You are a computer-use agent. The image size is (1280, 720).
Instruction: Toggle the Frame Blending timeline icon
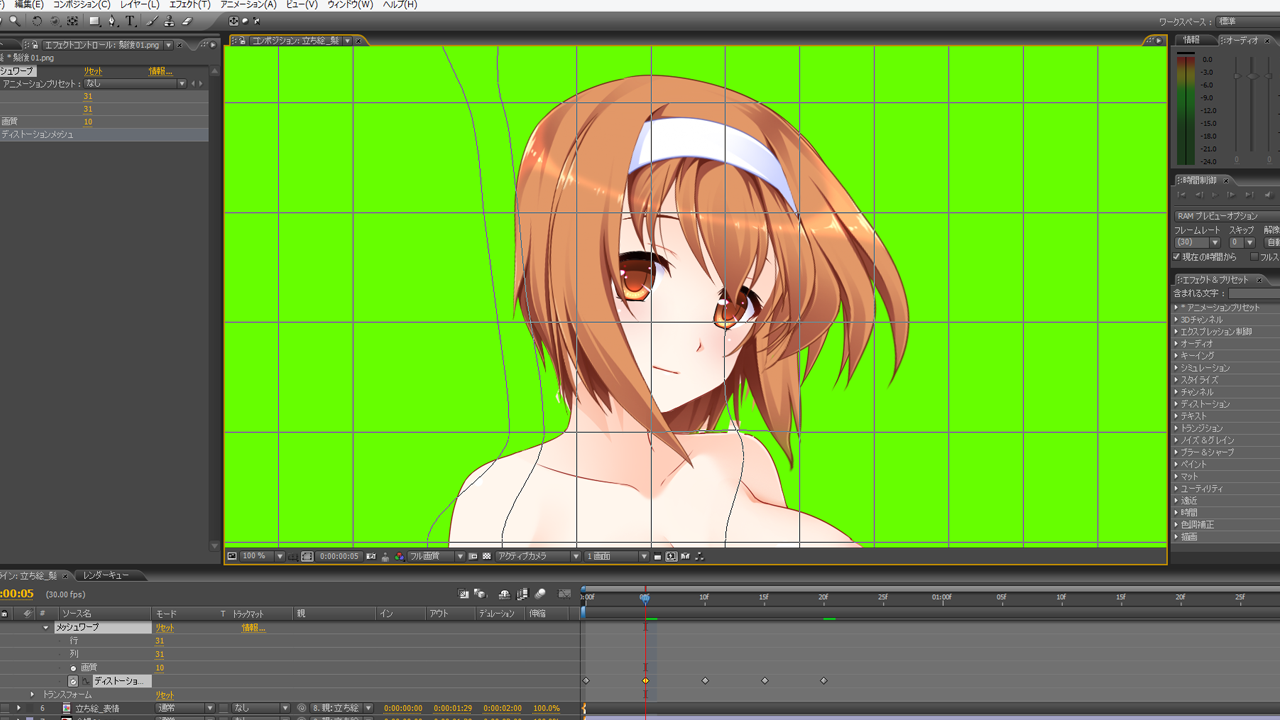[523, 594]
